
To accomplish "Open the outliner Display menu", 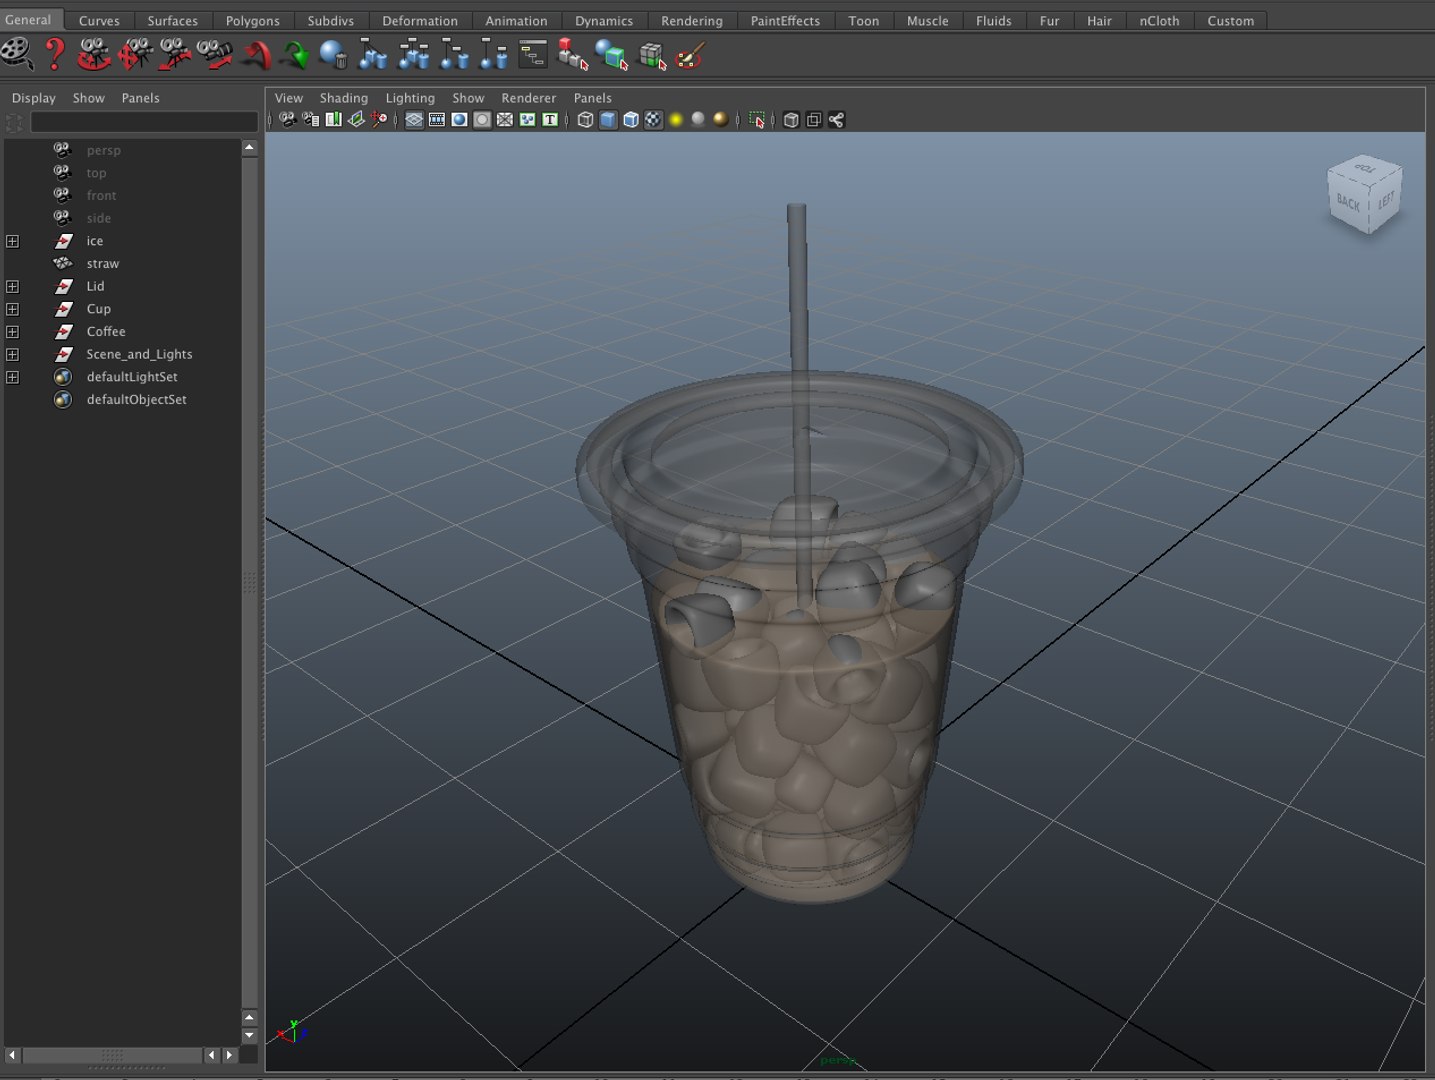I will [x=34, y=98].
